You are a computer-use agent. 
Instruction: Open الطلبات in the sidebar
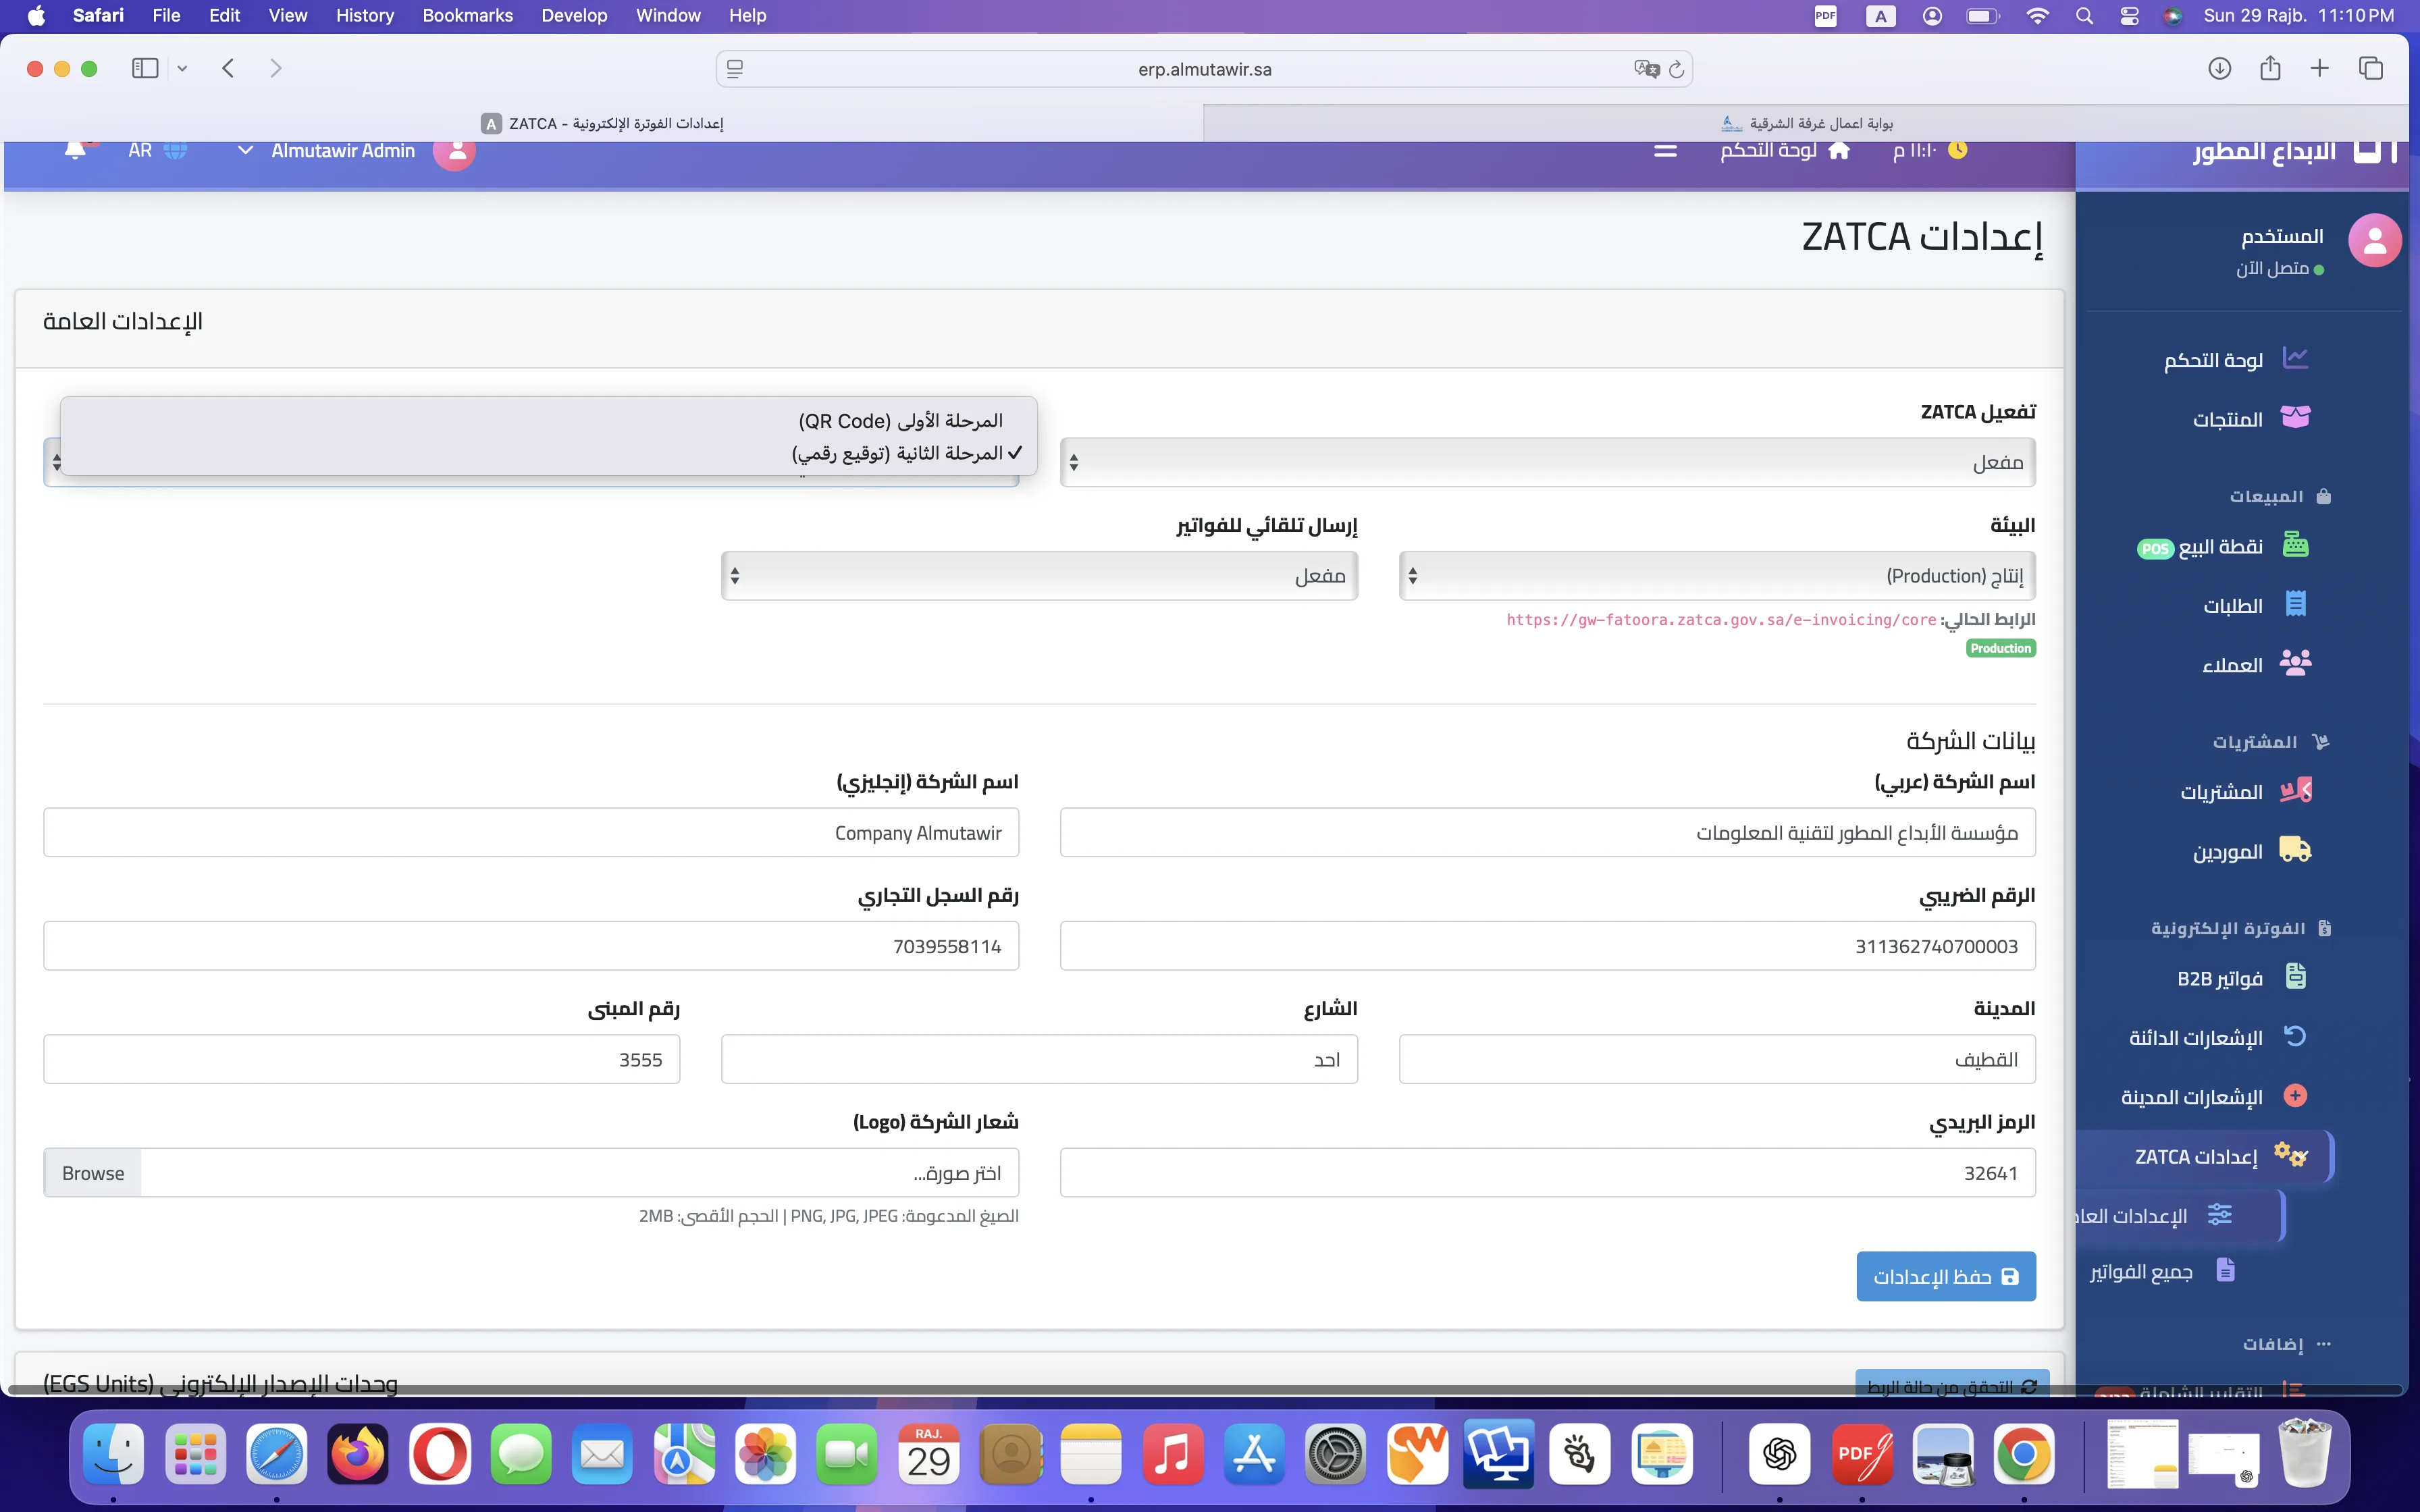[x=2254, y=605]
